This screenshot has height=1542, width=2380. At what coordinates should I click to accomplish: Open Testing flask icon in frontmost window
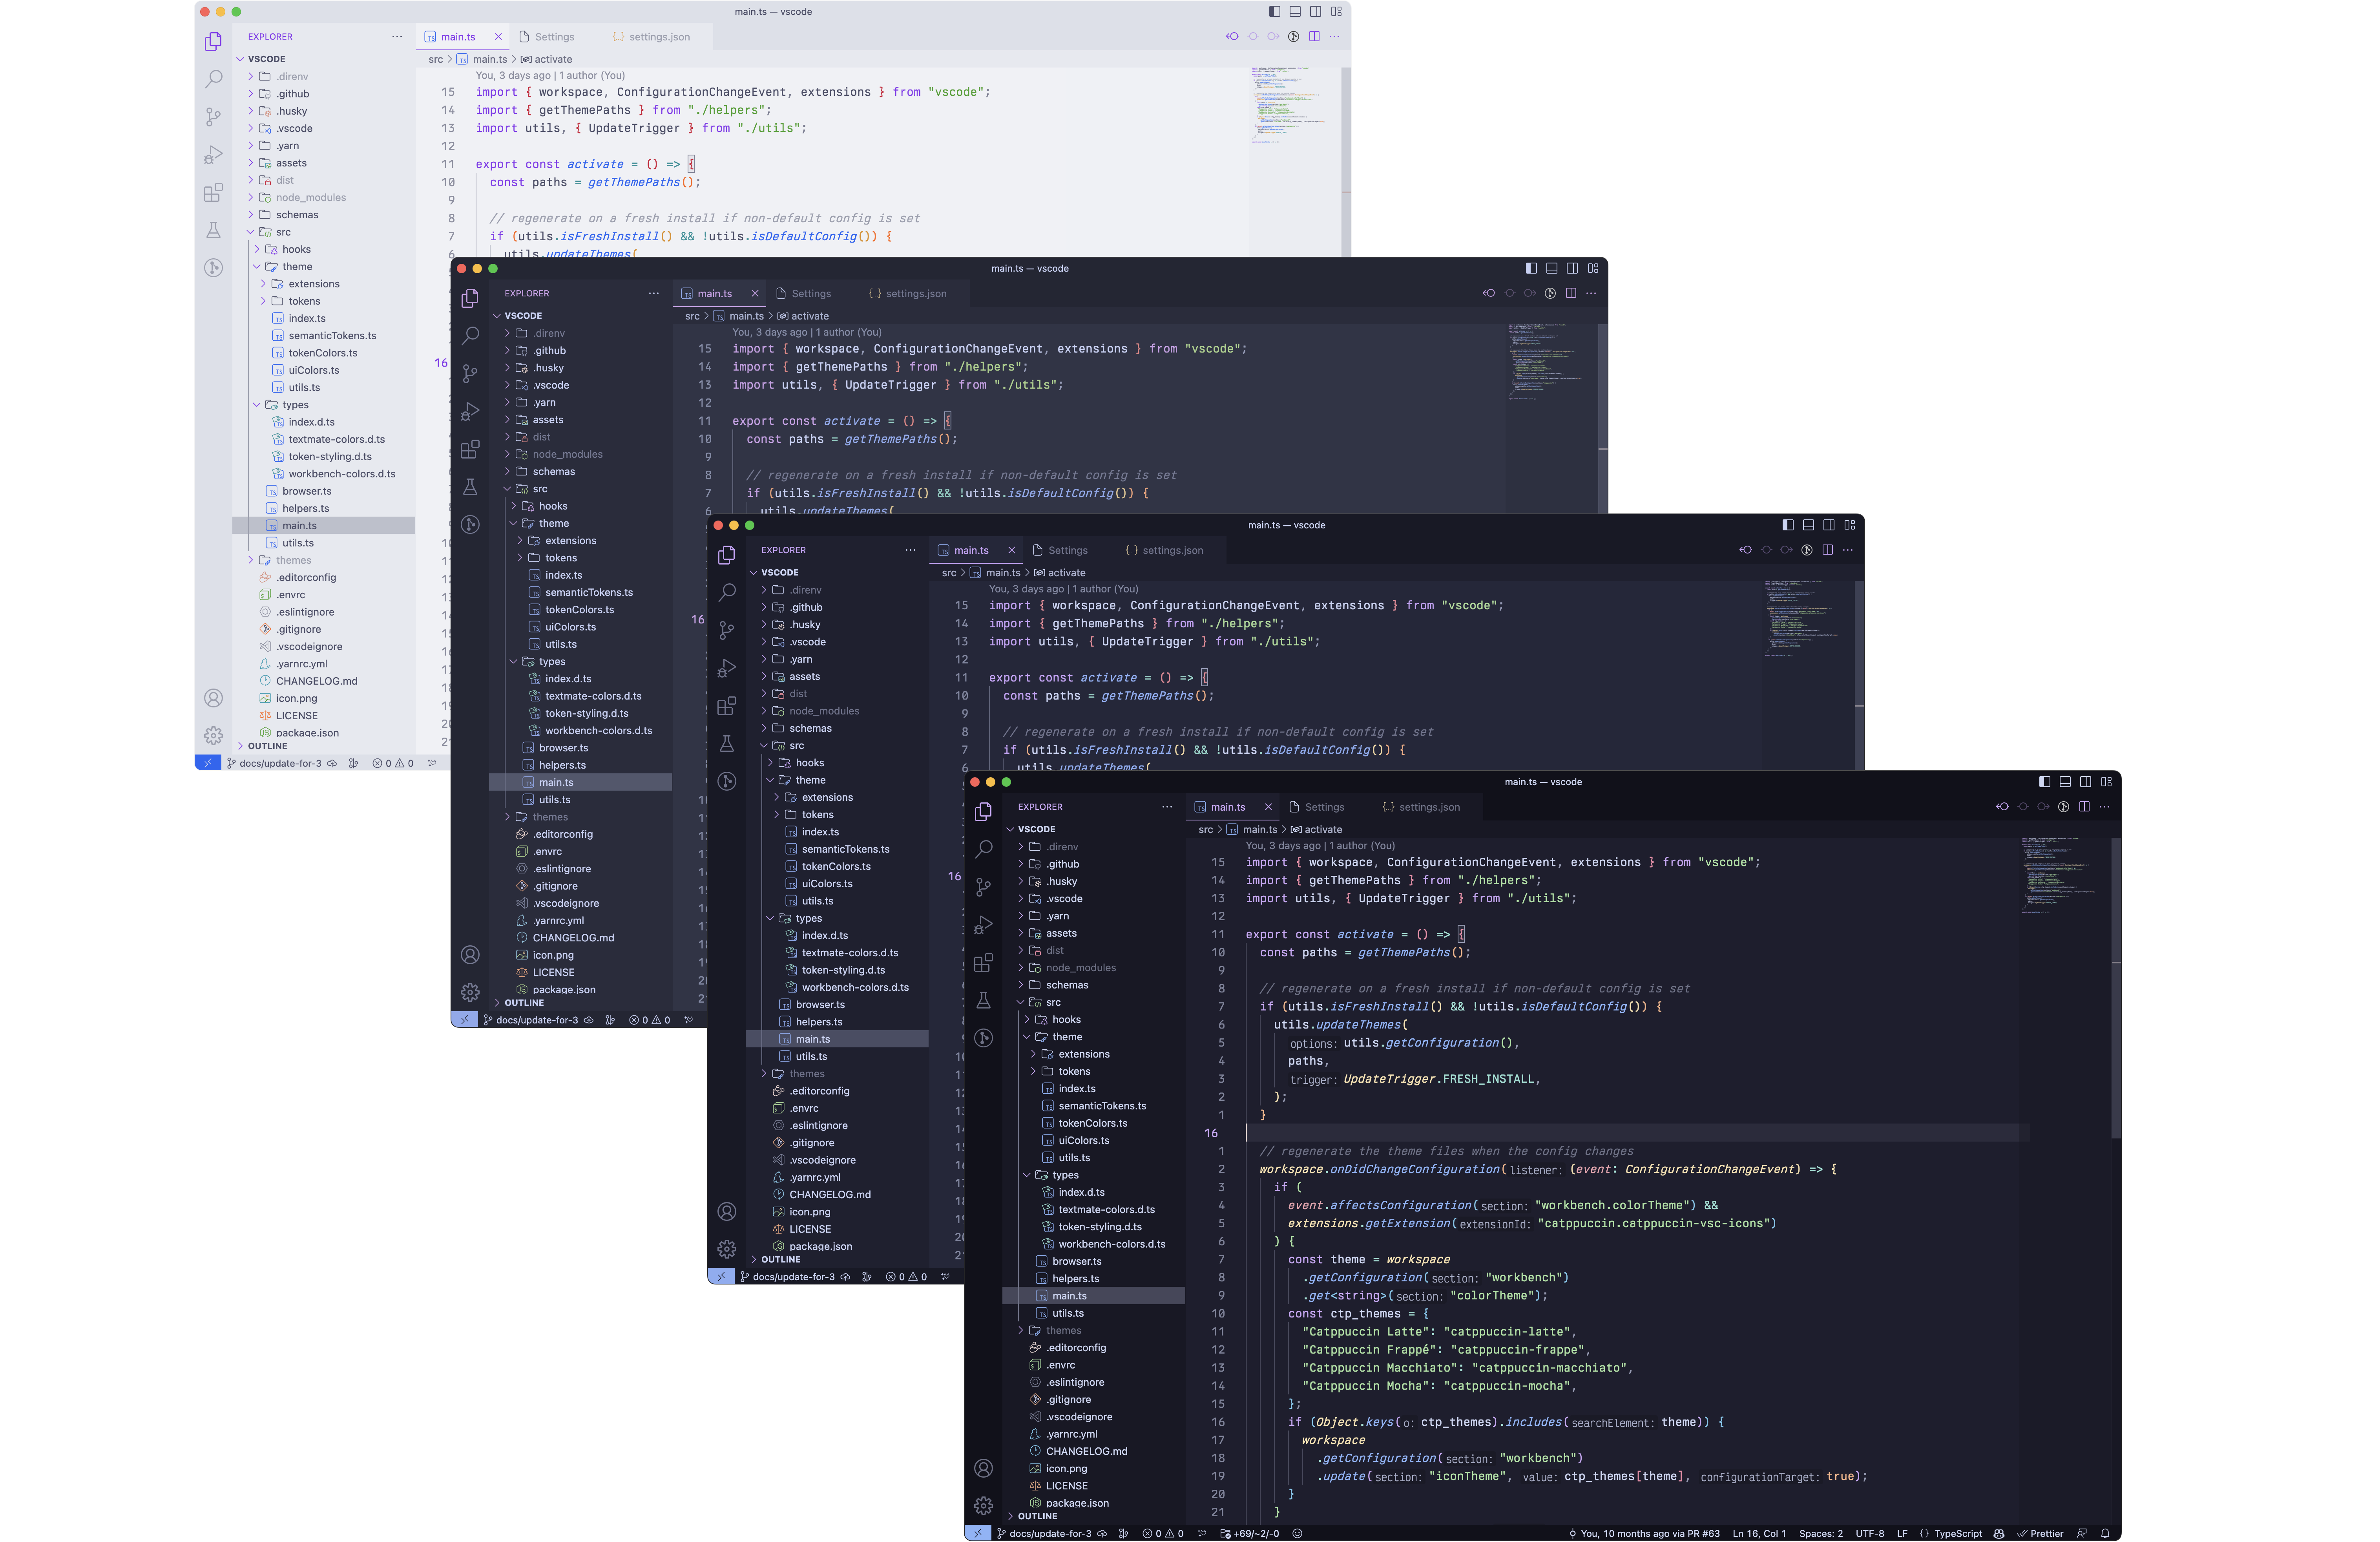click(x=983, y=1000)
